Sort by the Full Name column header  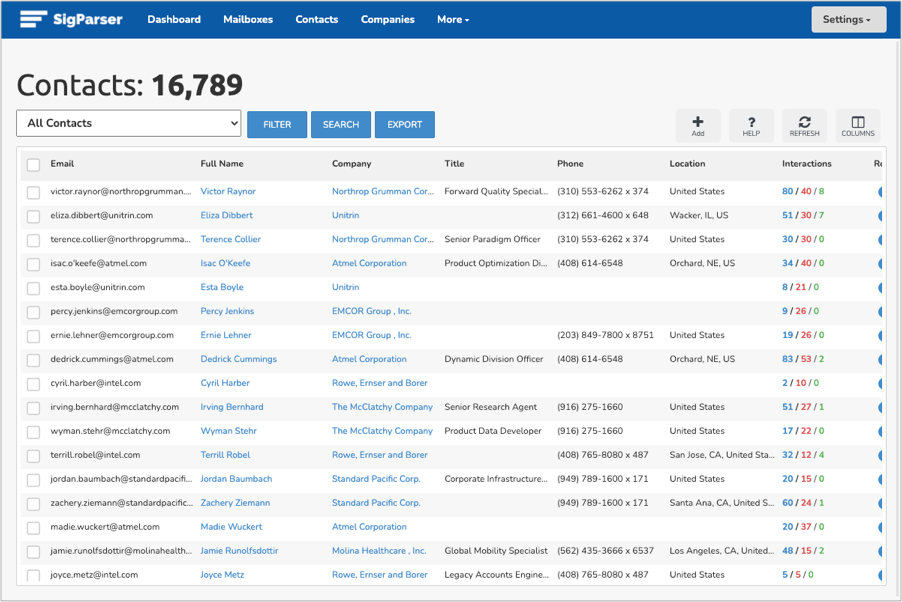tap(221, 163)
